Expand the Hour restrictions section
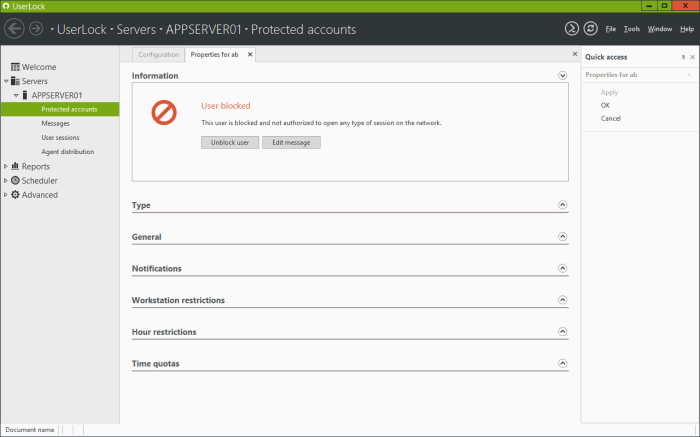Image resolution: width=700 pixels, height=437 pixels. click(x=562, y=332)
